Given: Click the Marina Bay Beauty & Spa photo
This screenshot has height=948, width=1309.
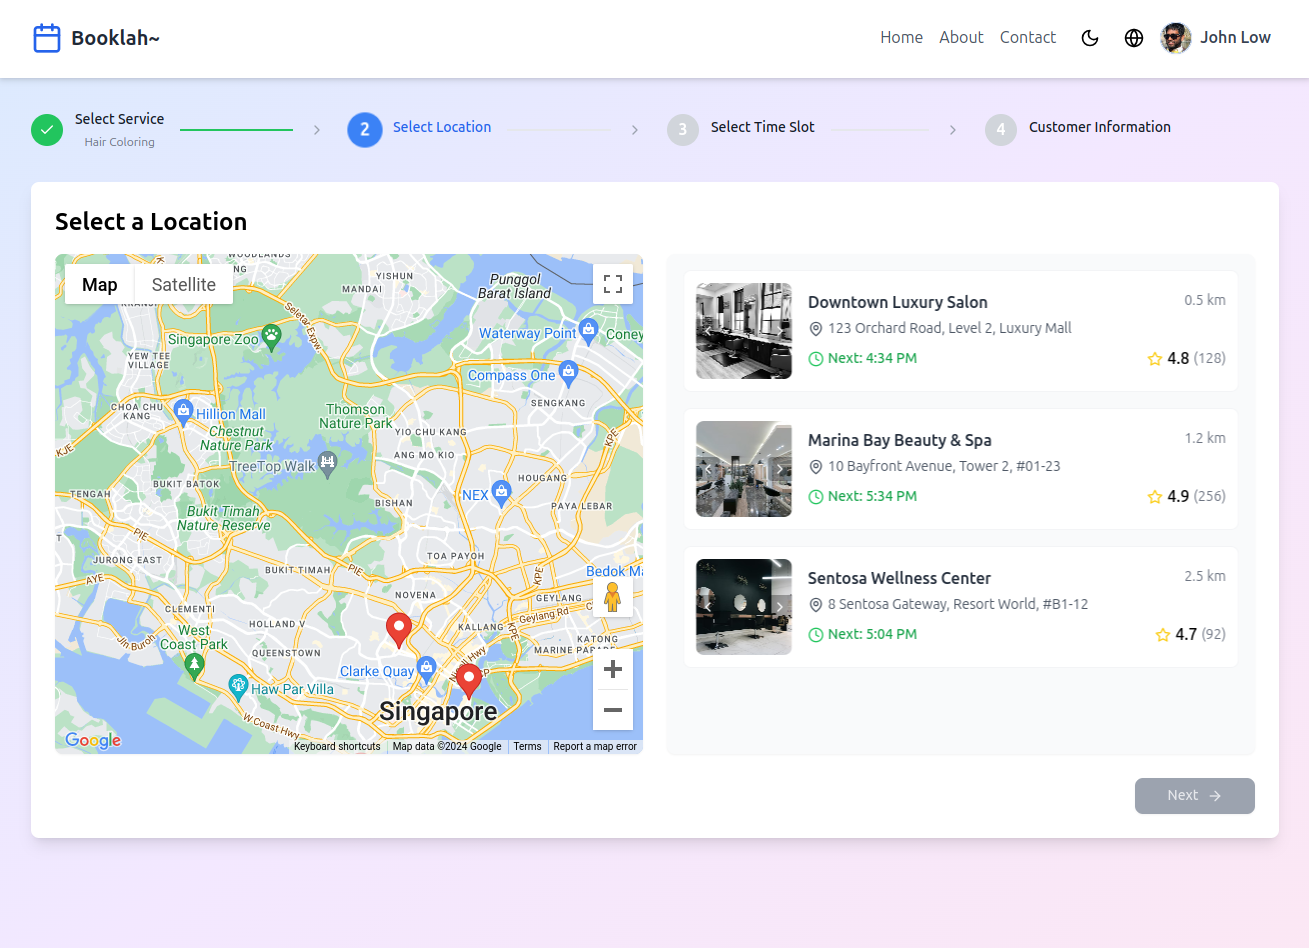Looking at the screenshot, I should 744,469.
